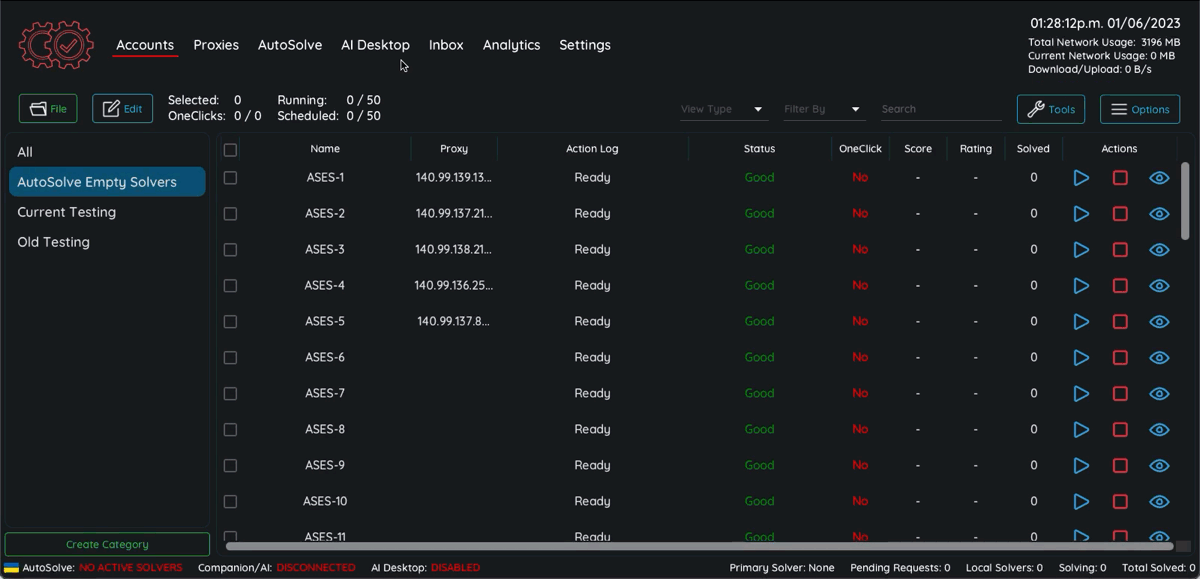This screenshot has width=1200, height=579.
Task: Click the gear checkmark app logo
Action: coord(56,44)
